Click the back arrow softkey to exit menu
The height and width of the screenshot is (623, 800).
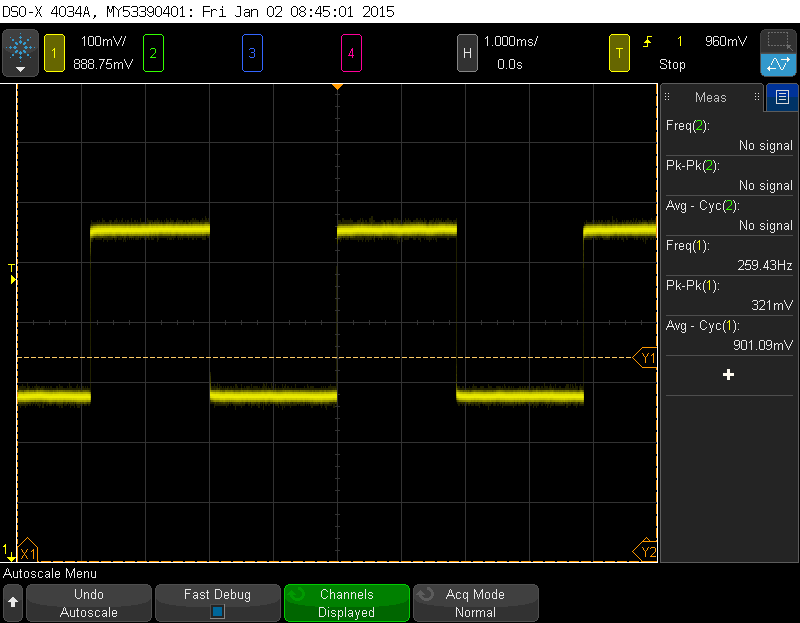tap(12, 603)
